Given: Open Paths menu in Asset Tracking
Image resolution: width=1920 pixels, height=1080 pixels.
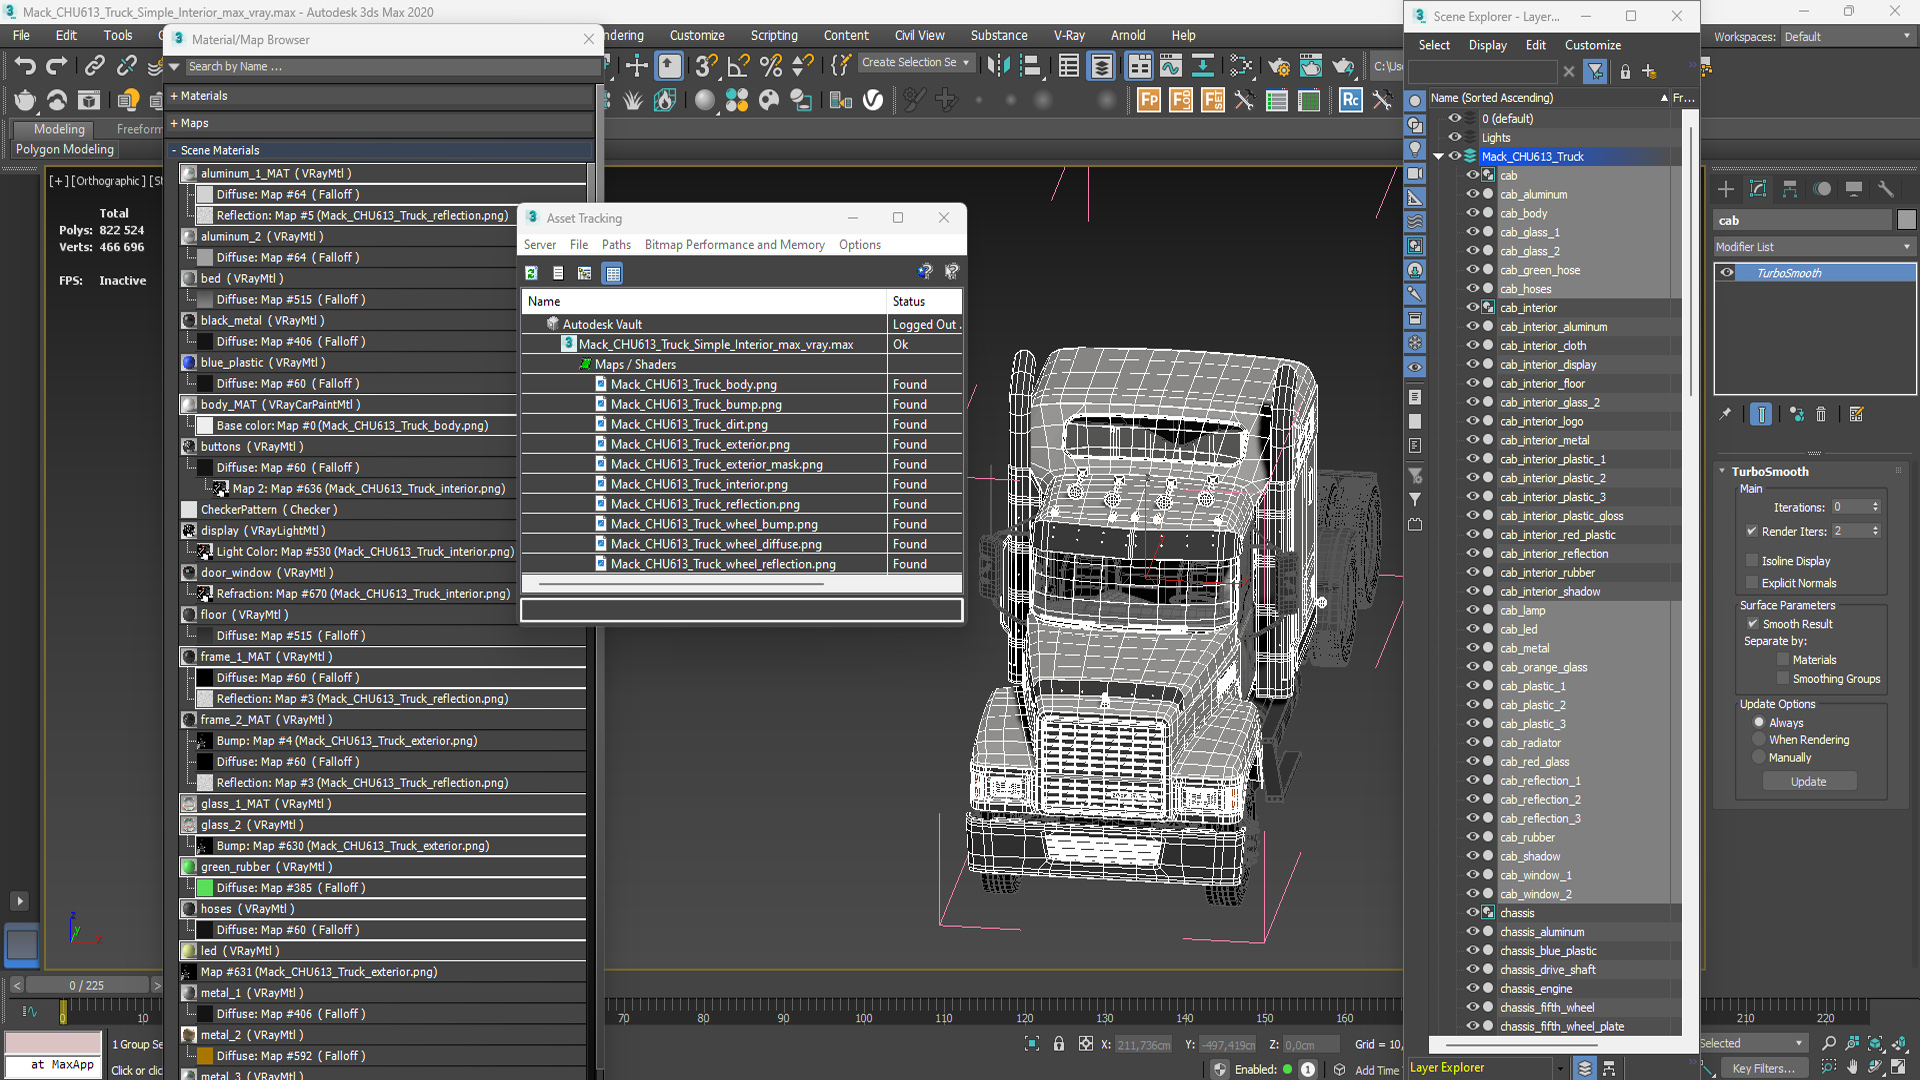Looking at the screenshot, I should [x=616, y=245].
